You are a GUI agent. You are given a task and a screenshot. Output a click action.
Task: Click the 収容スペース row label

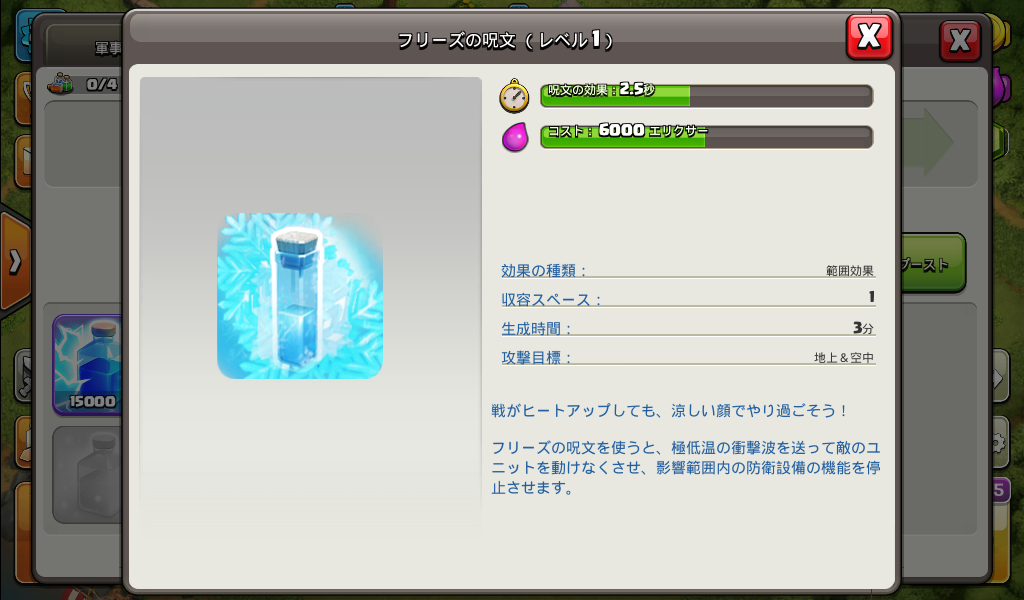coord(551,300)
